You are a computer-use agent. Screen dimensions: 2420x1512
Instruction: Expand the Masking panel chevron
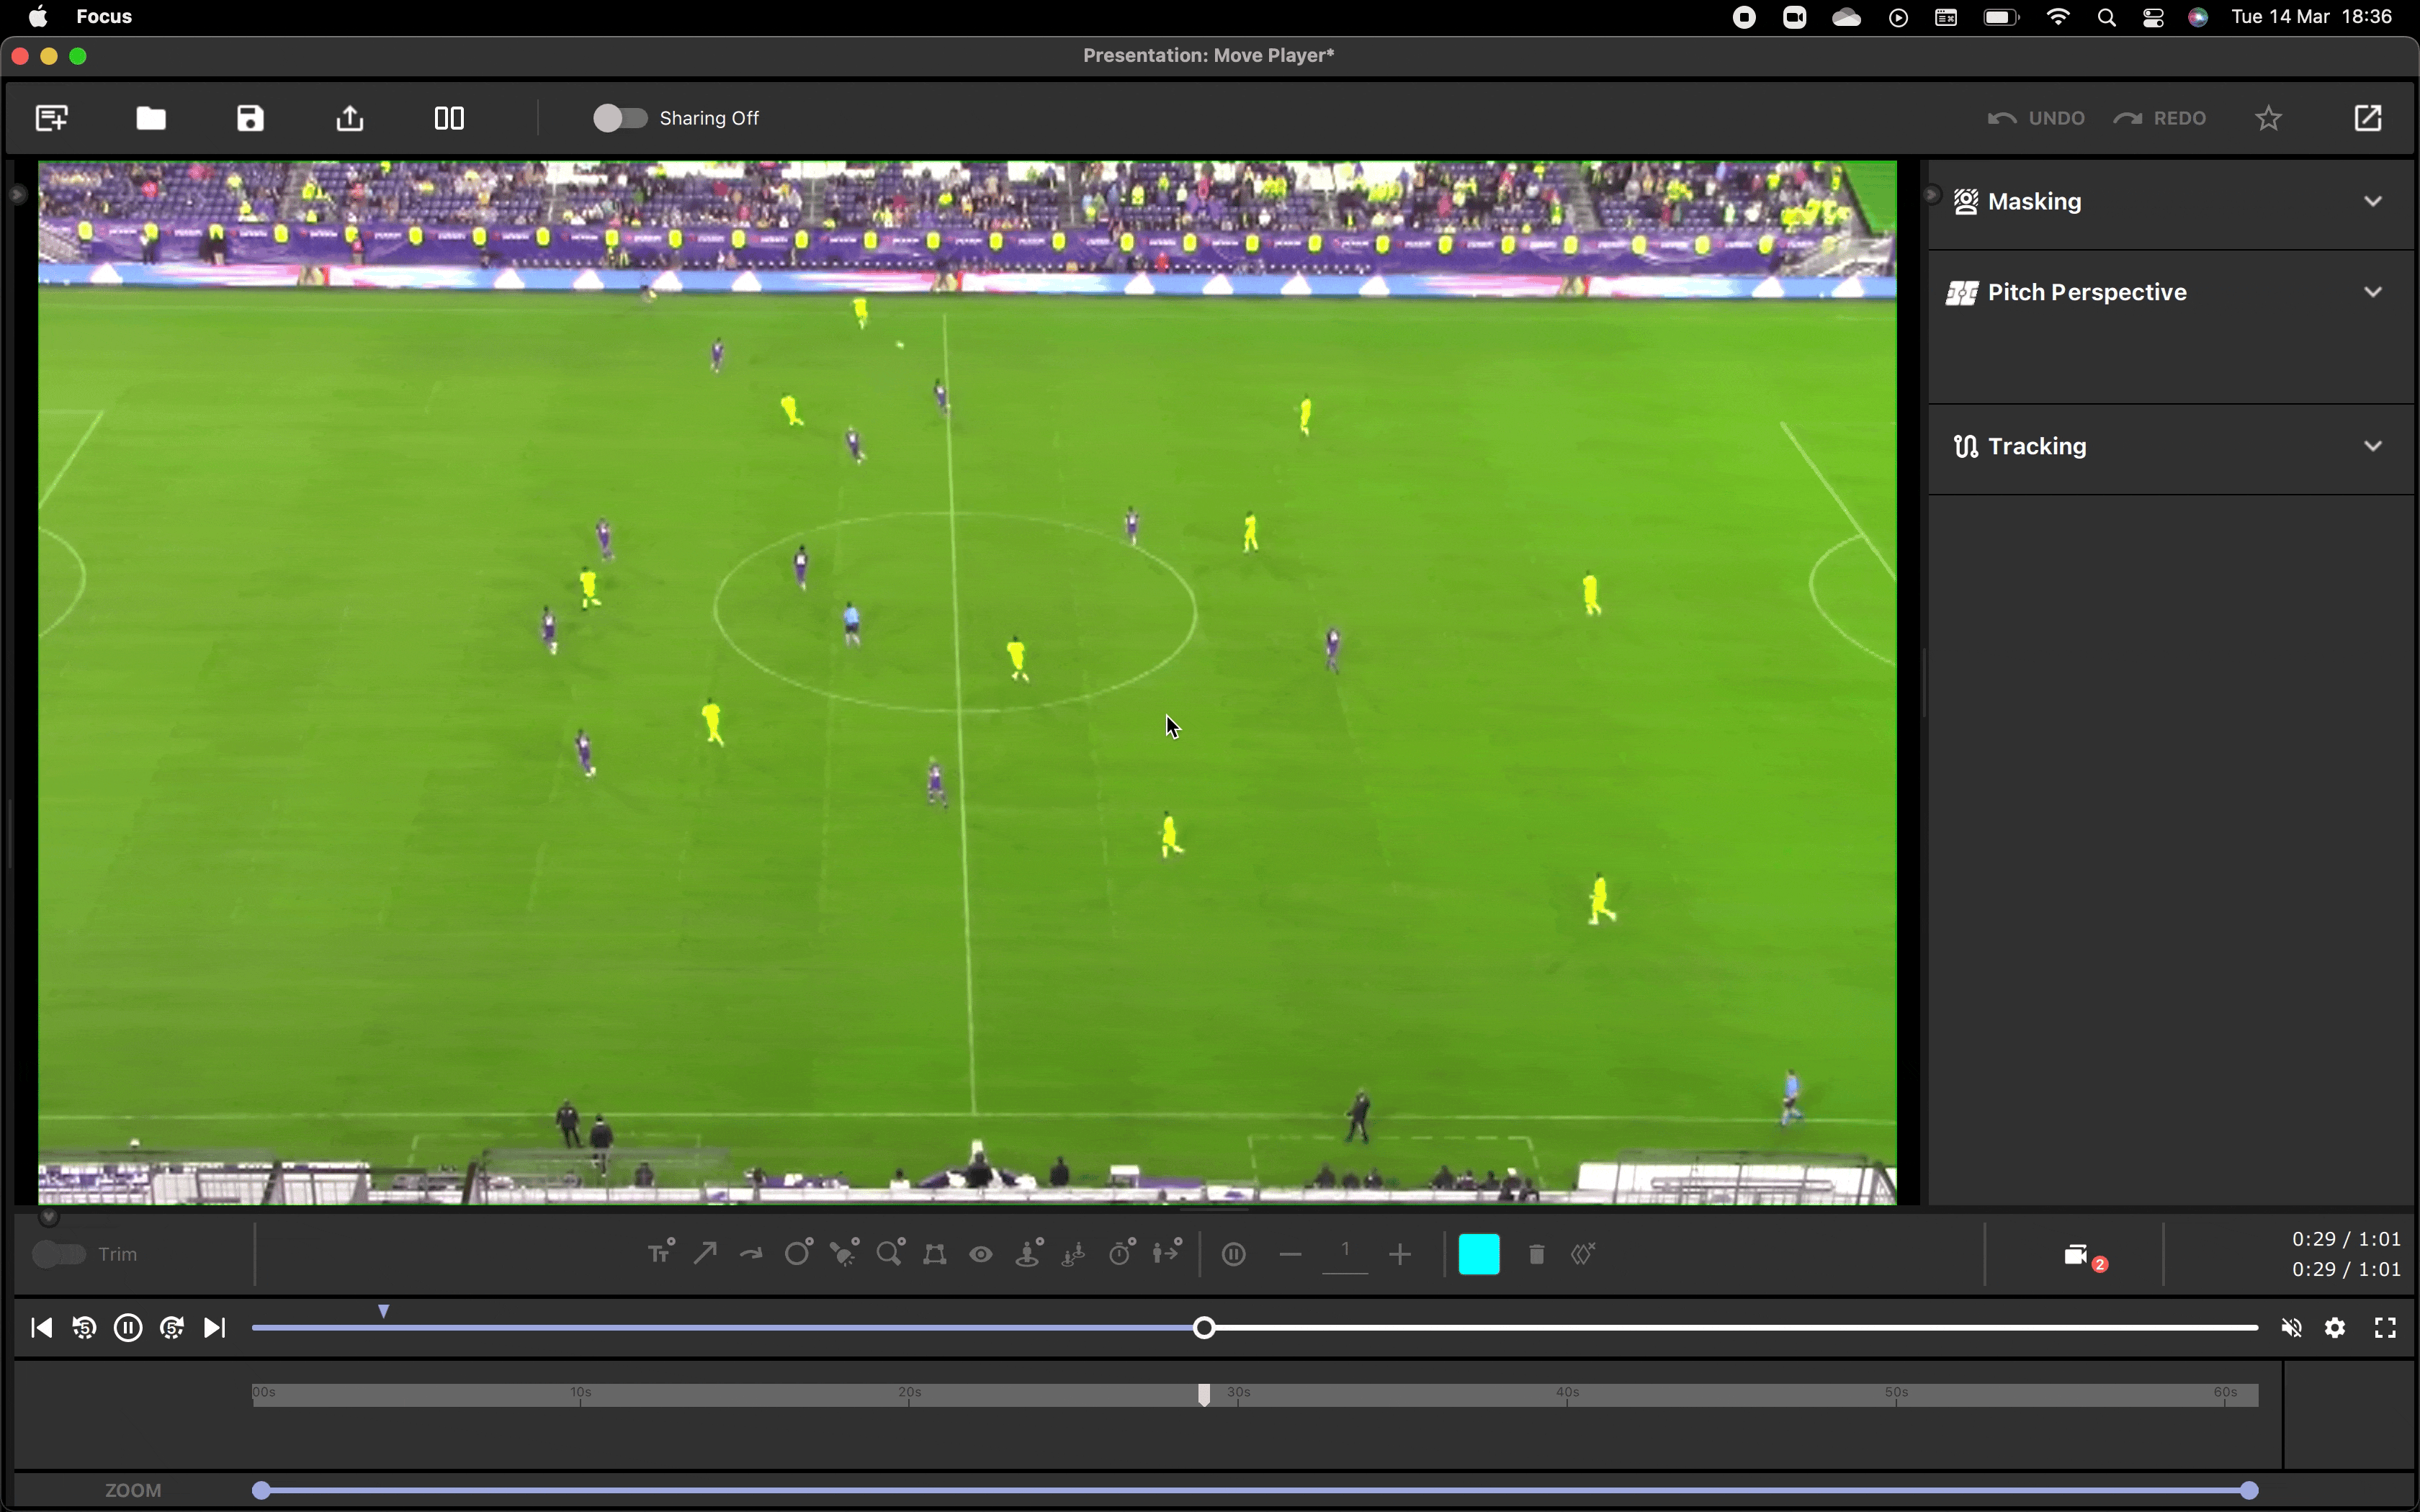pyautogui.click(x=2373, y=201)
